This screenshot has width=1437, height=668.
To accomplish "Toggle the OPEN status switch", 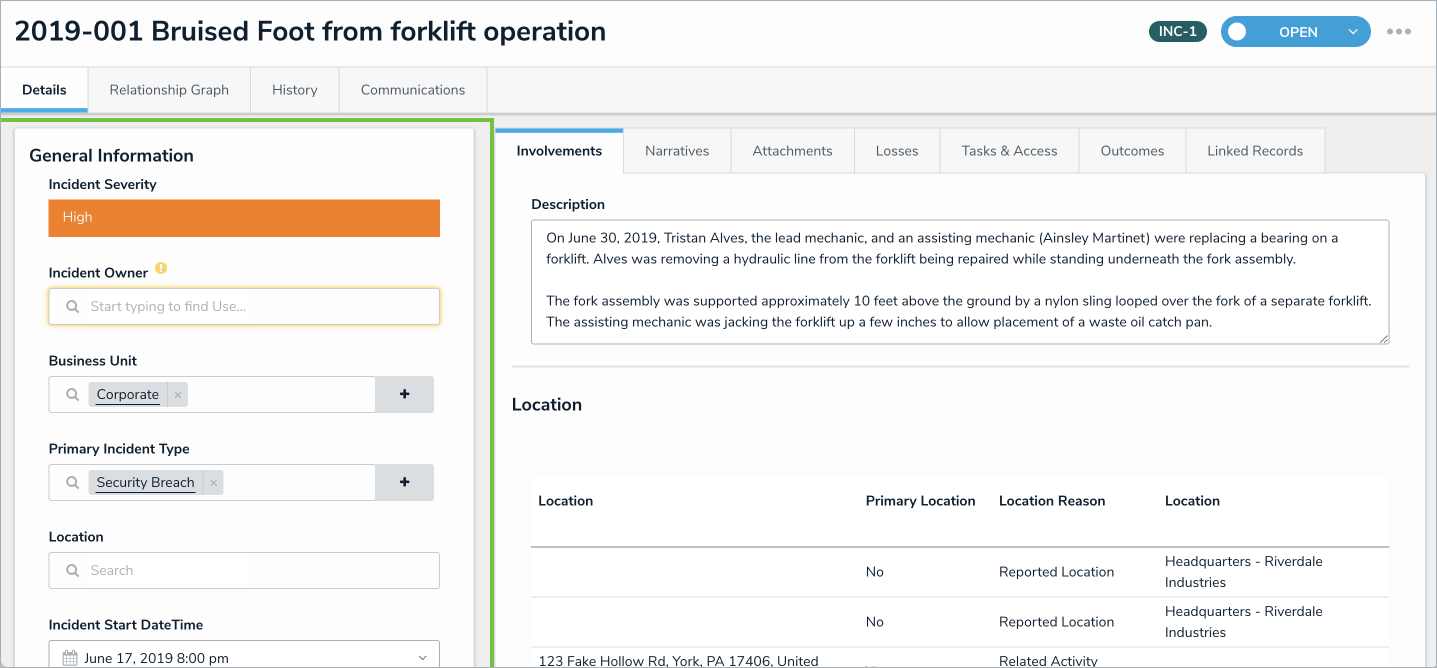I will 1238,32.
